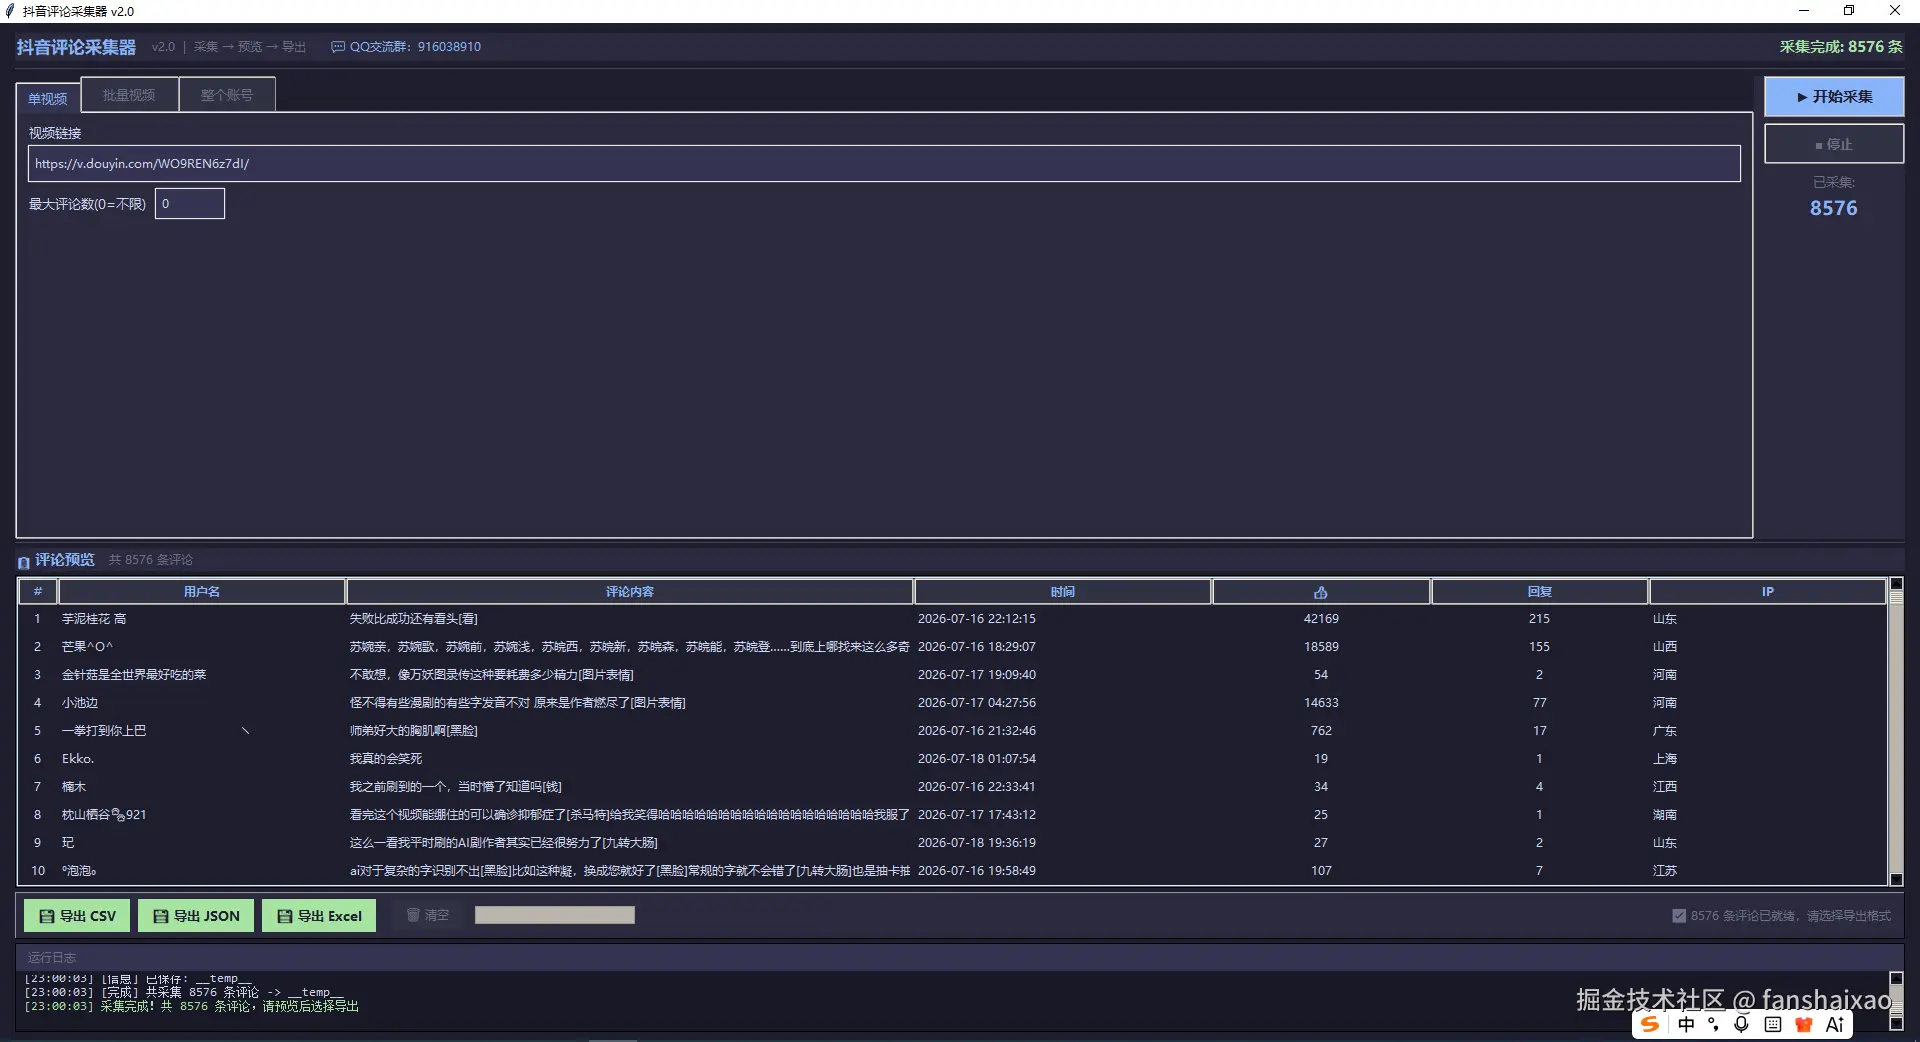
Task: Click the thumbs-up likes column header
Action: (x=1321, y=592)
